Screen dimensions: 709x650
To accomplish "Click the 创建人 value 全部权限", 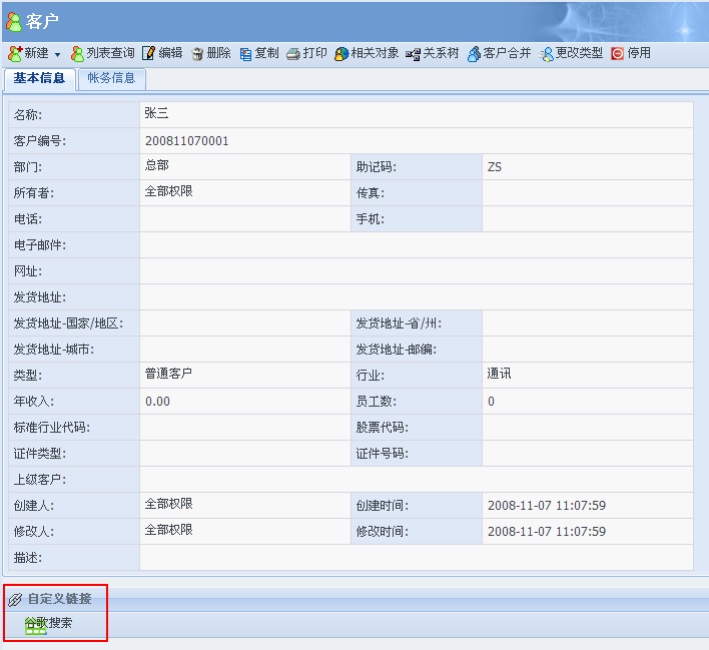I will 169,504.
